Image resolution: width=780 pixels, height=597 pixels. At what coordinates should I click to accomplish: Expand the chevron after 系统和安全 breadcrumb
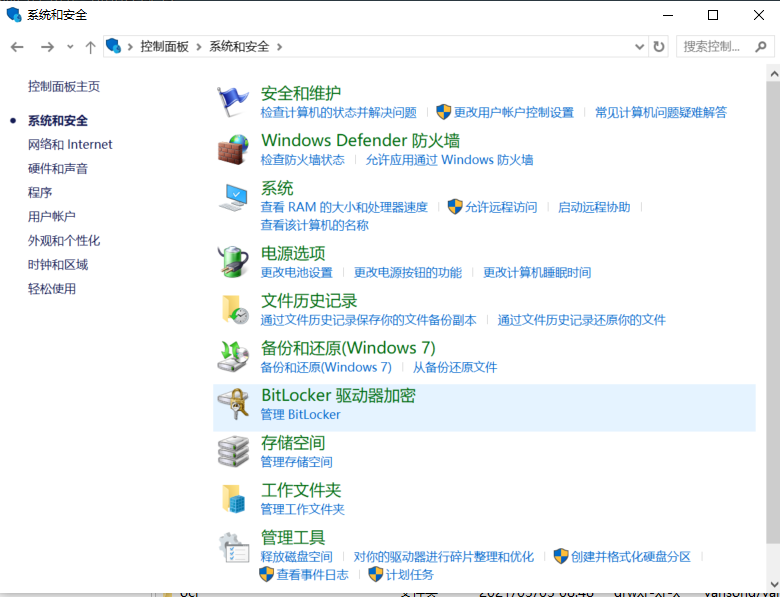point(280,47)
